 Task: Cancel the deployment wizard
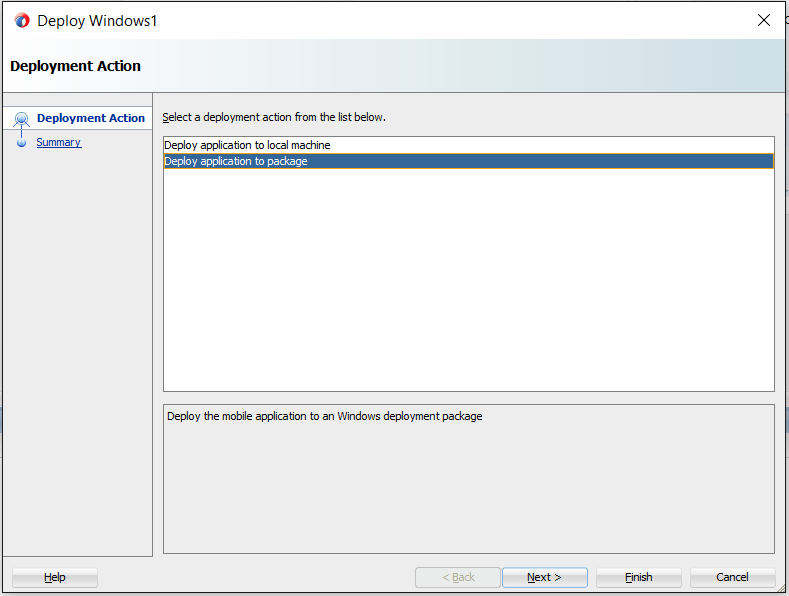pos(732,577)
